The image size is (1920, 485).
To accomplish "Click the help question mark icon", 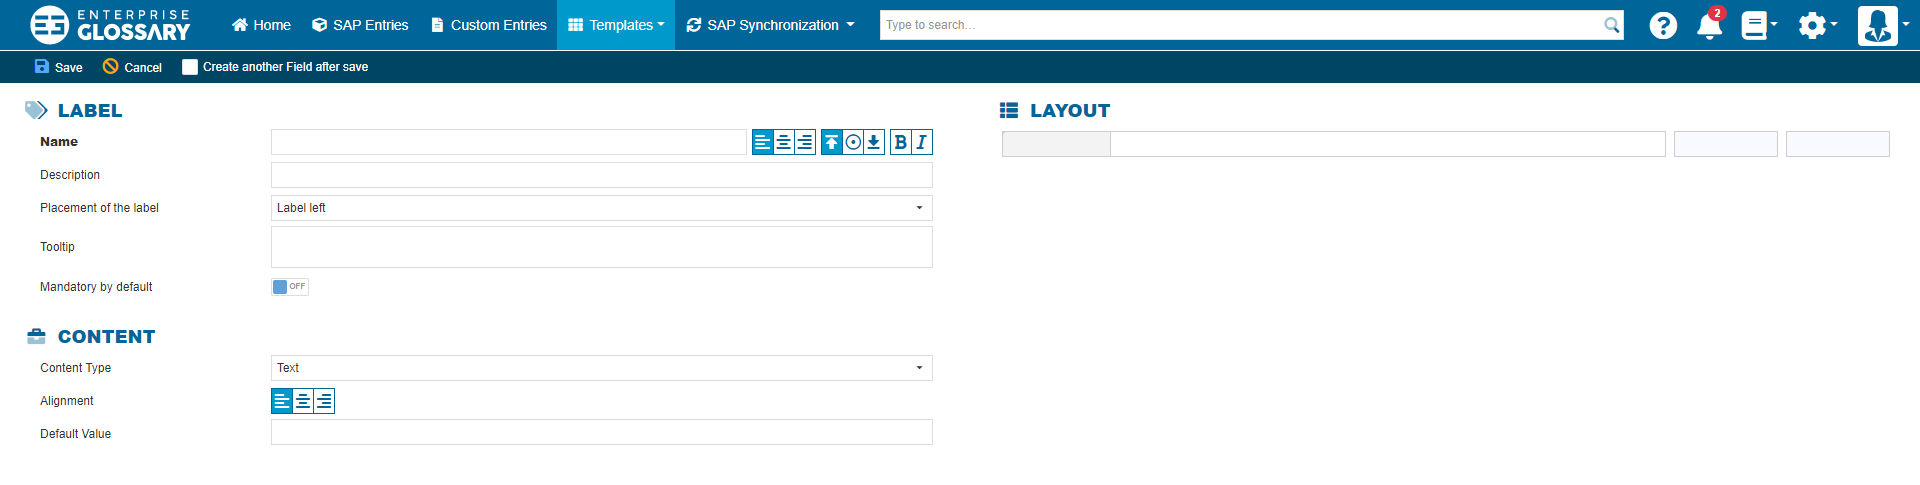I will 1663,25.
